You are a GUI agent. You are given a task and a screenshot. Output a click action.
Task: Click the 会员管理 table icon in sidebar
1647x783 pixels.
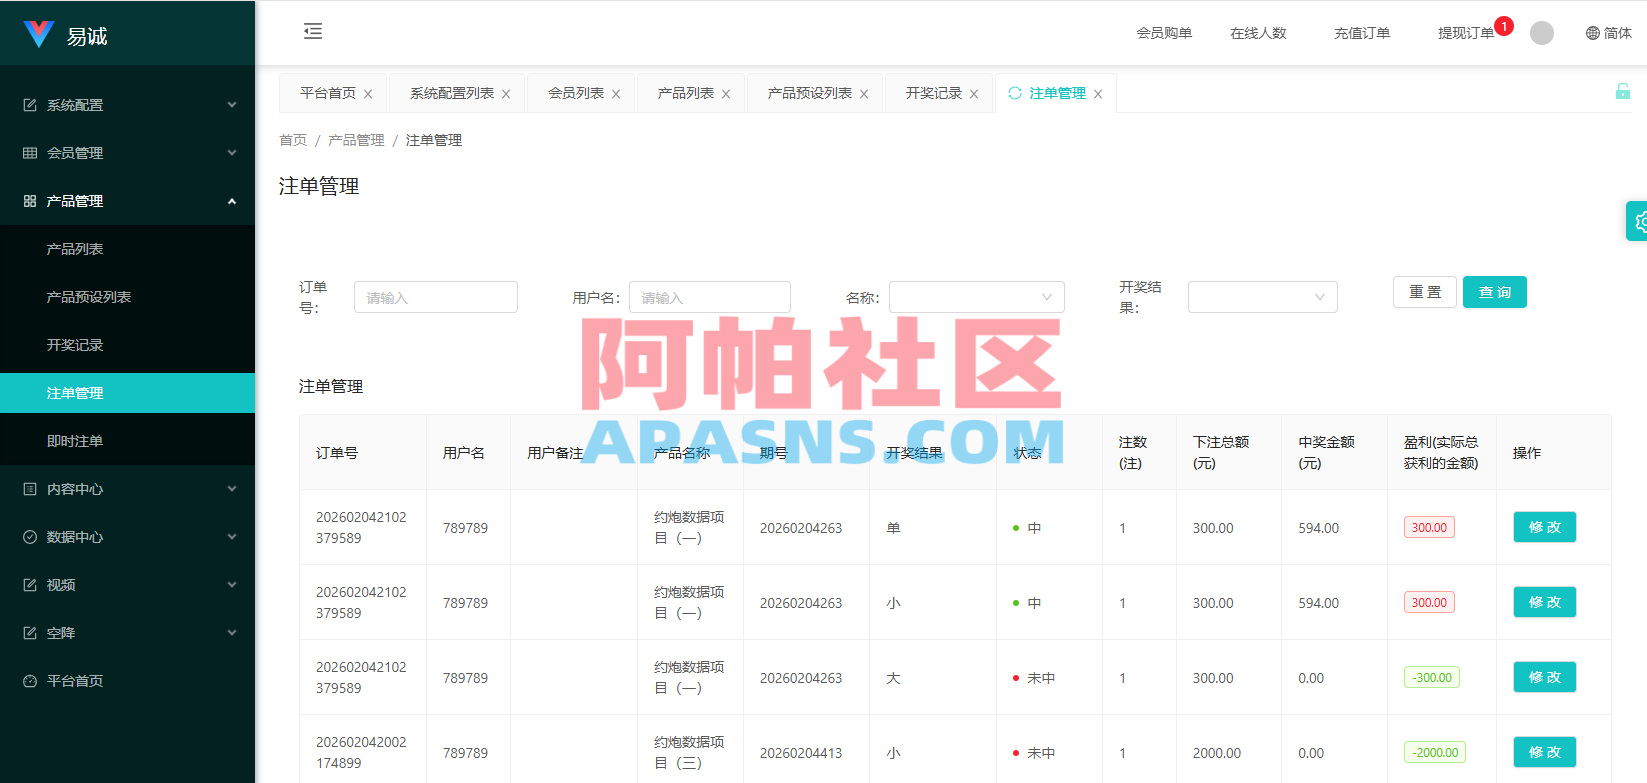[x=30, y=153]
